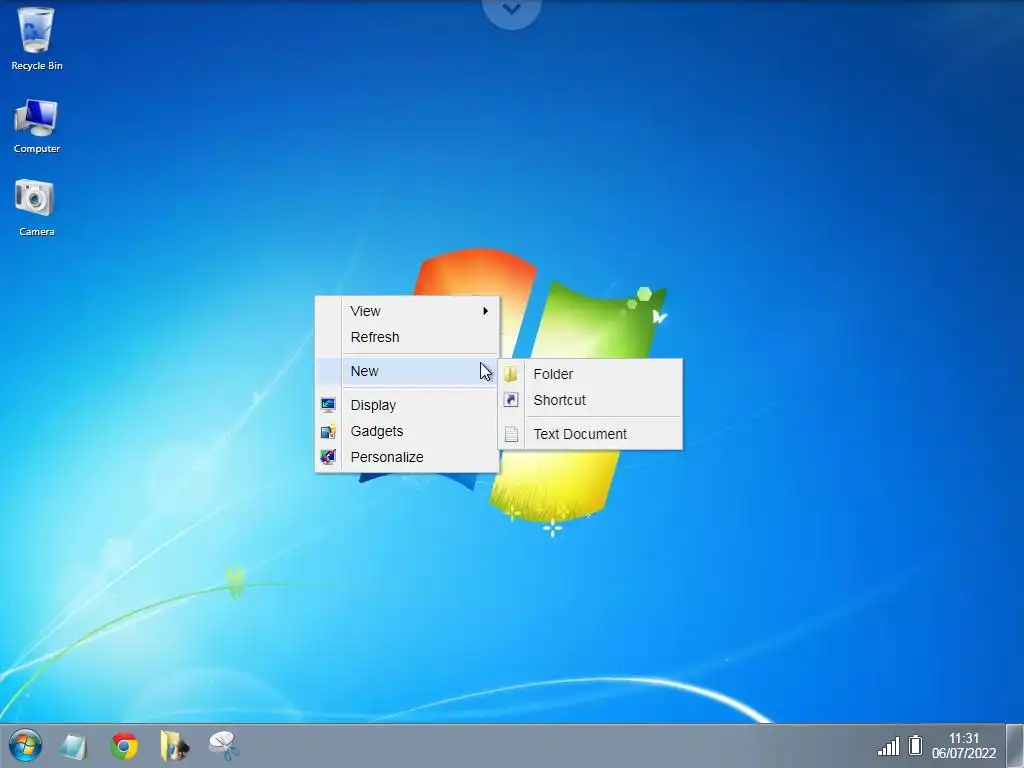Select the Camera desktop icon
The width and height of the screenshot is (1024, 768).
(x=36, y=208)
